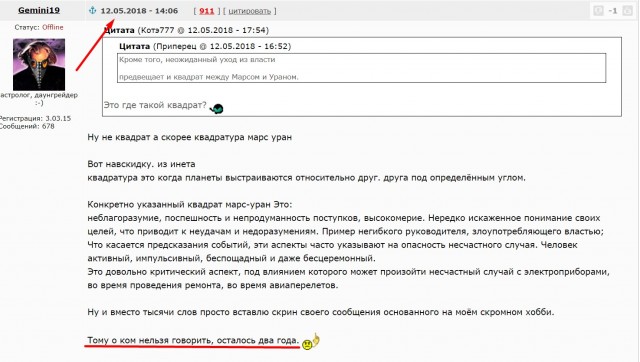Click the text 'Это где такой квадрат?'
This screenshot has height=362, width=640.
pos(155,105)
